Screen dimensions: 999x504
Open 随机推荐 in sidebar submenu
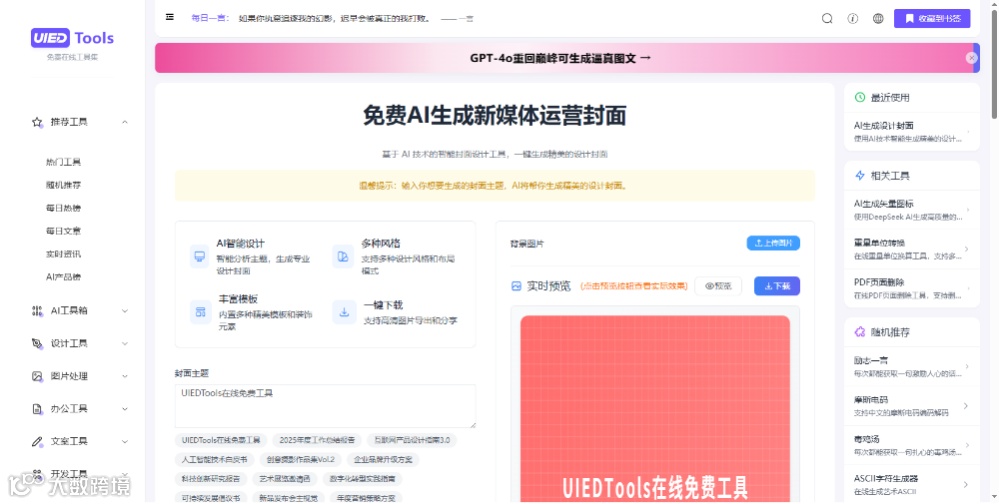coord(63,185)
